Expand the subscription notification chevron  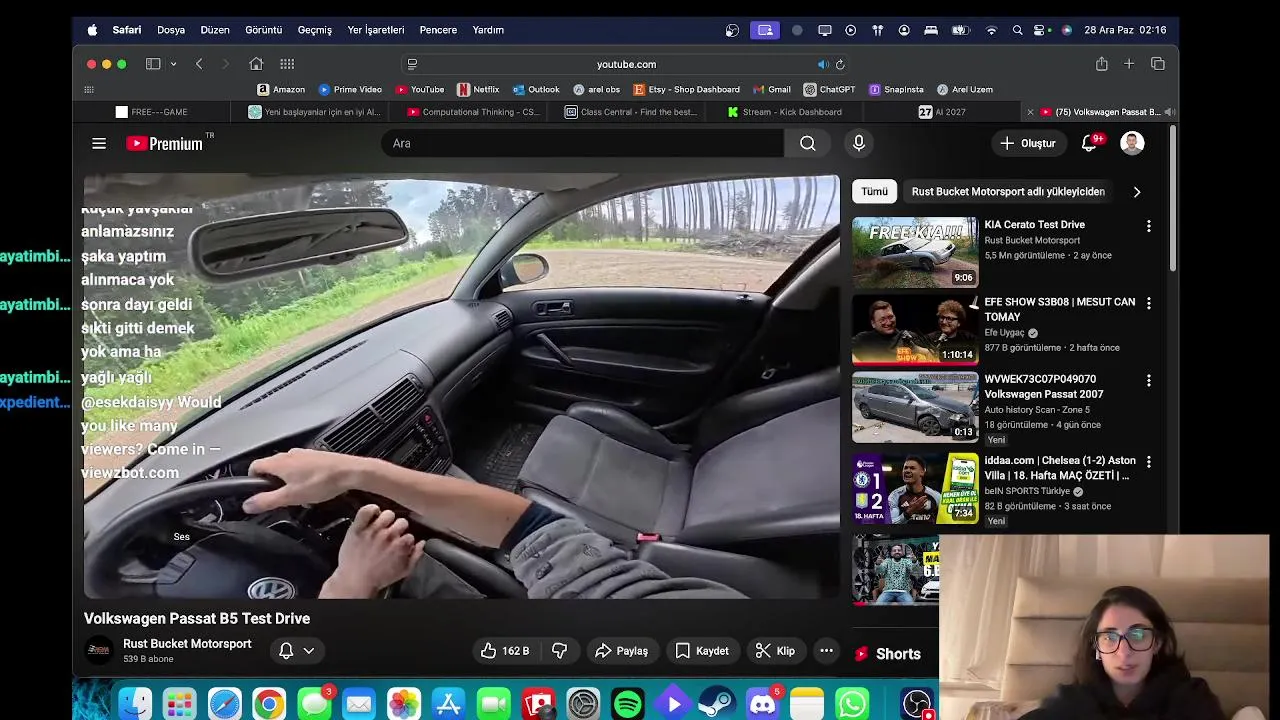pos(308,651)
